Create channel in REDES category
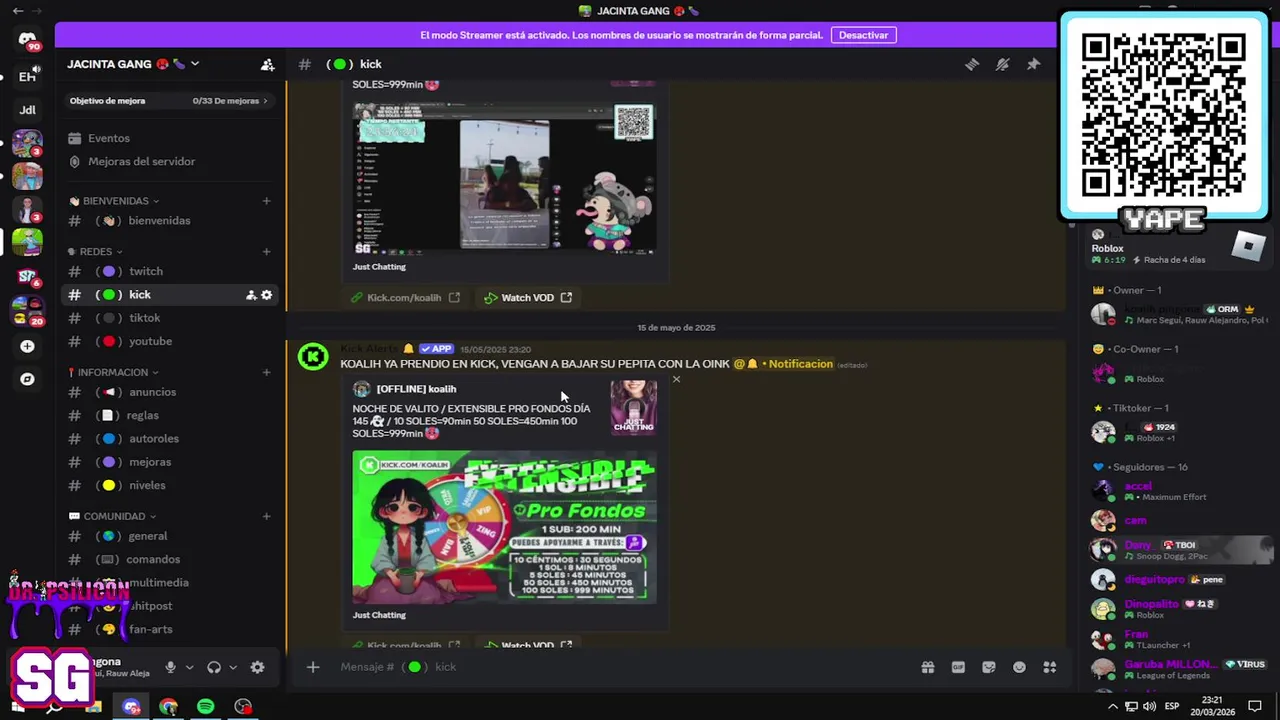This screenshot has height=720, width=1280. tap(266, 252)
